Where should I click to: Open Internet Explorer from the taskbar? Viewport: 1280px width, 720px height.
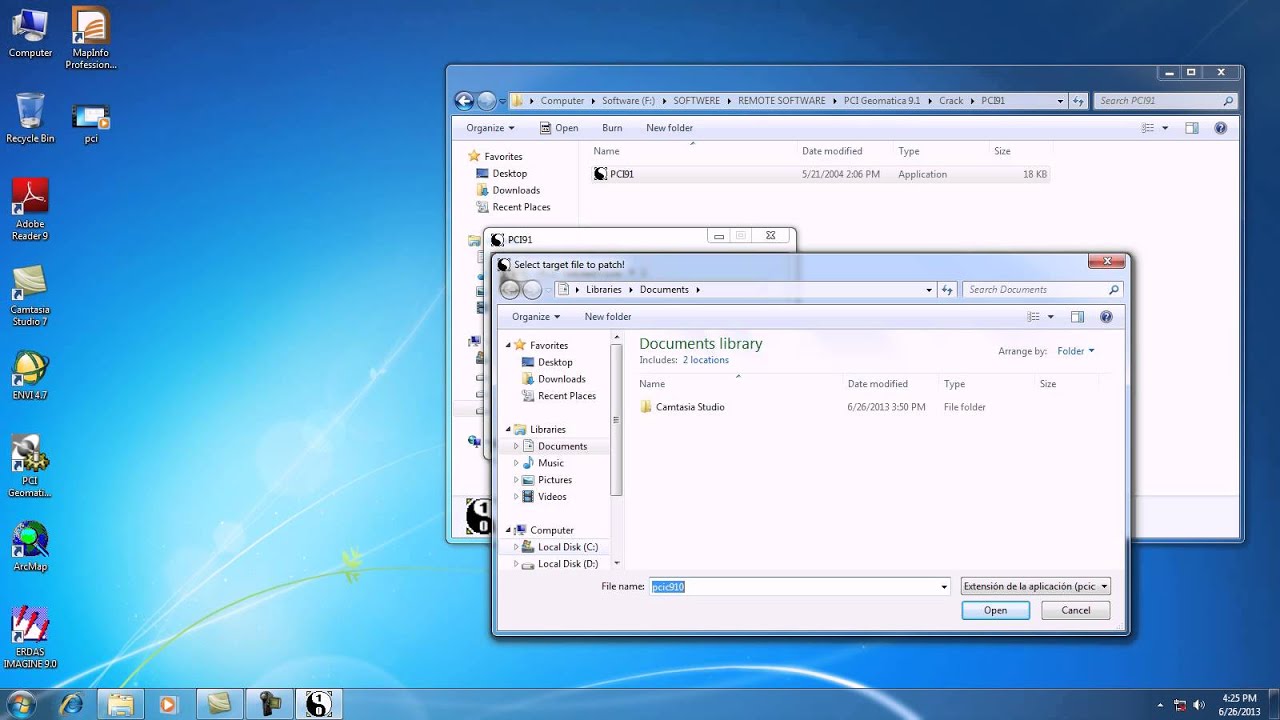click(71, 703)
